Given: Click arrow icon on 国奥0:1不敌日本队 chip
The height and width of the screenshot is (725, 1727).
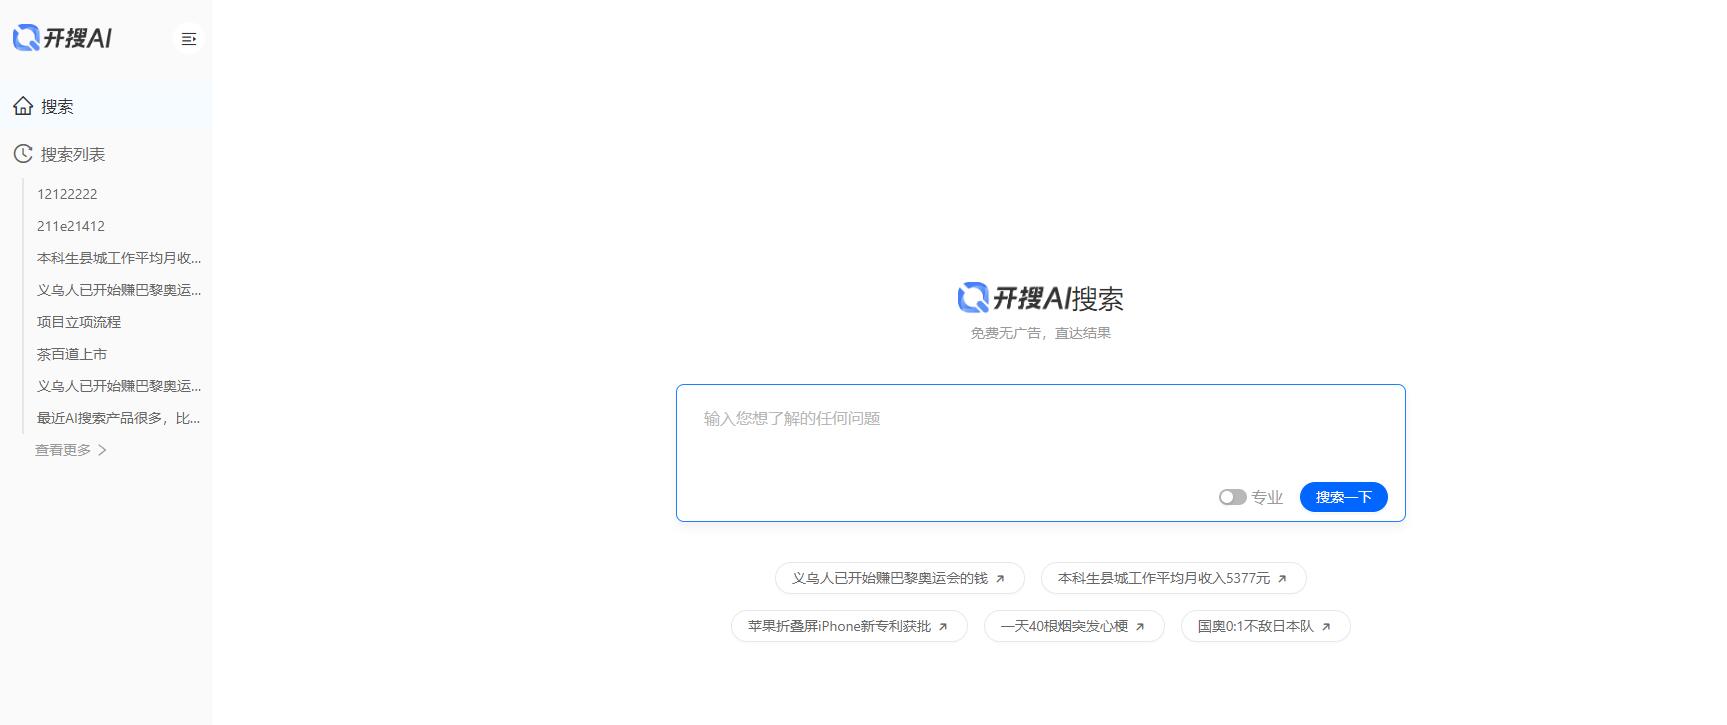Looking at the screenshot, I should [x=1326, y=627].
